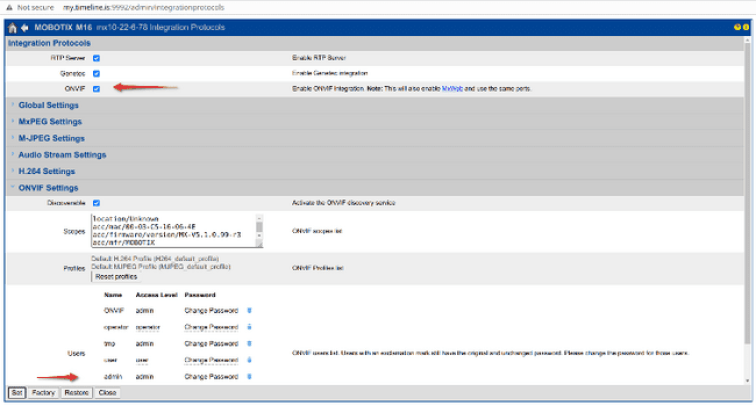This screenshot has width=756, height=406.
Task: Click the back arrow in header
Action: (x=24, y=26)
